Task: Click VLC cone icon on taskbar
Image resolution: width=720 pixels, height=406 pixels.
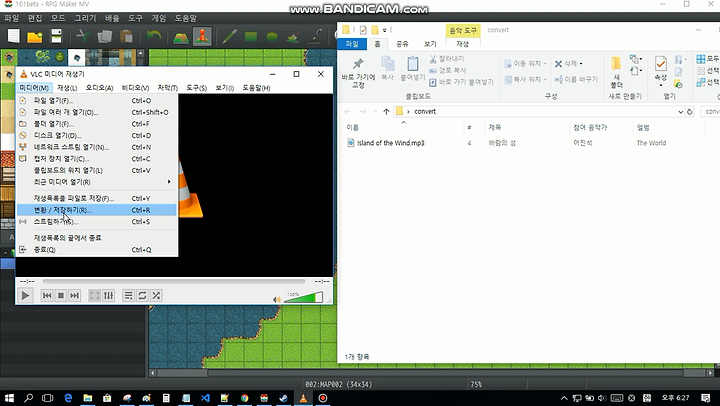Action: (303, 398)
